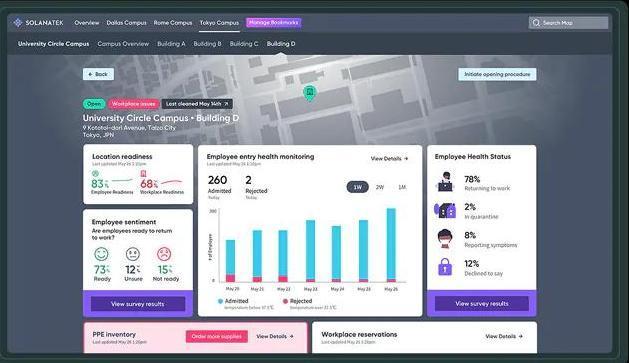Open View Details in entry health monitoring
This screenshot has height=363, width=629.
389,159
